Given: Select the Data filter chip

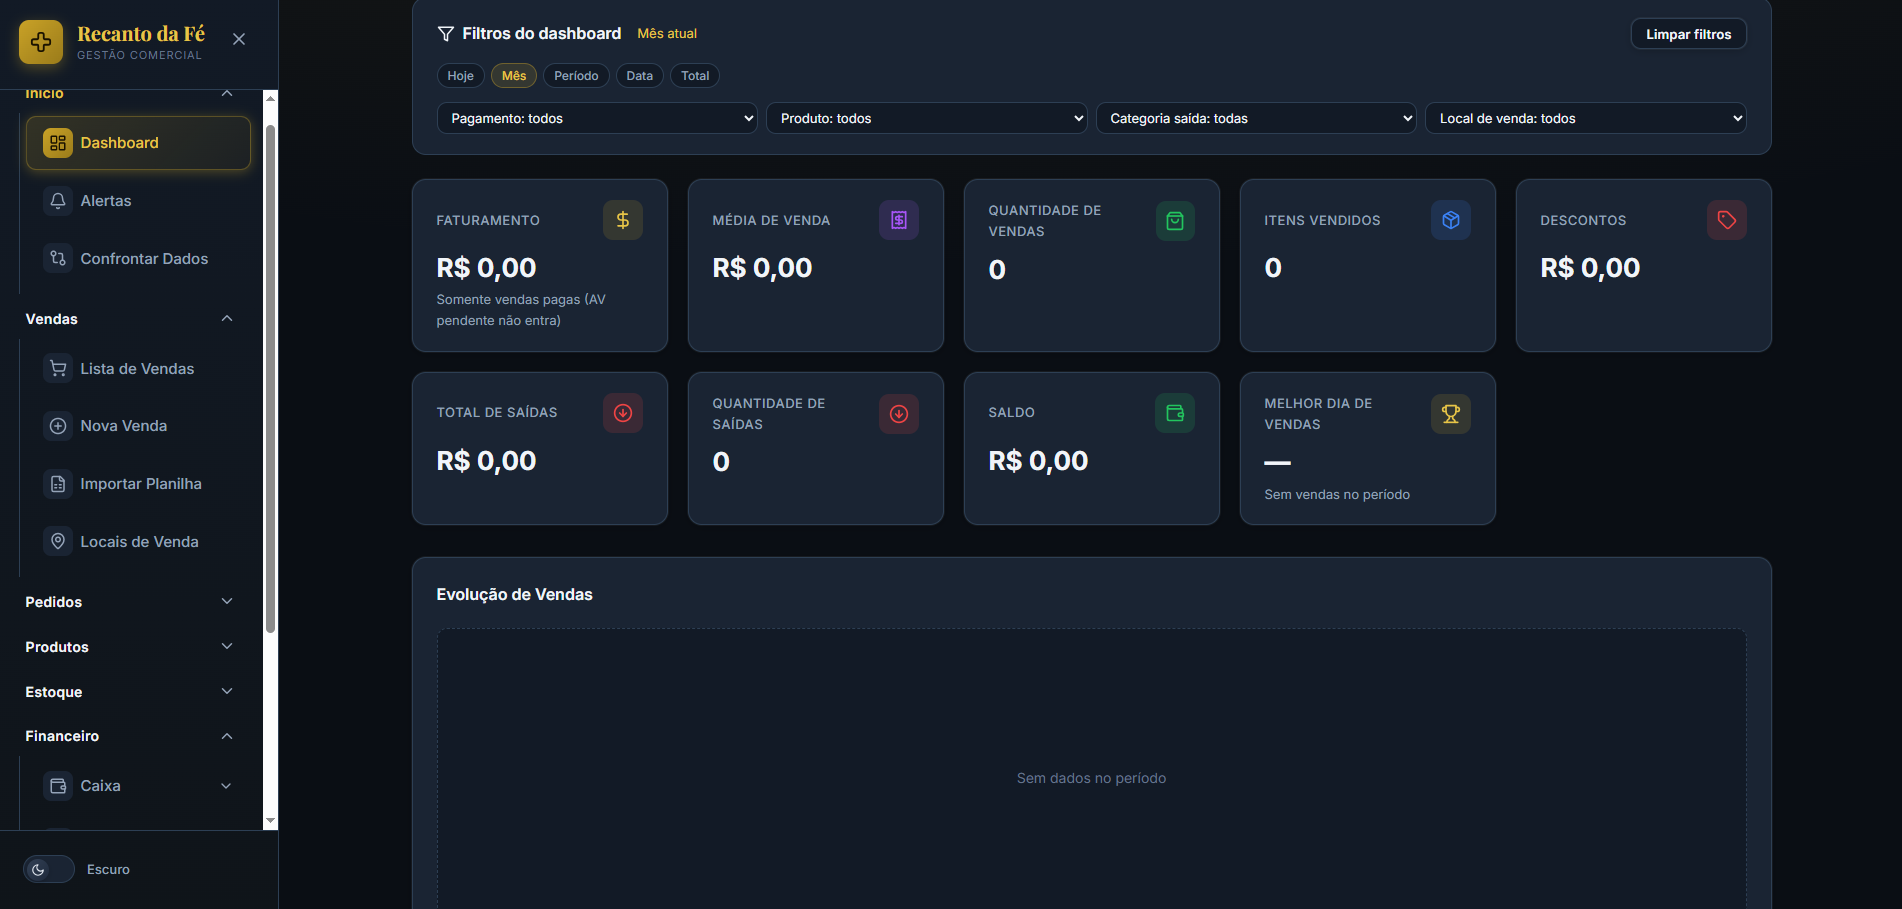Looking at the screenshot, I should click(x=640, y=76).
